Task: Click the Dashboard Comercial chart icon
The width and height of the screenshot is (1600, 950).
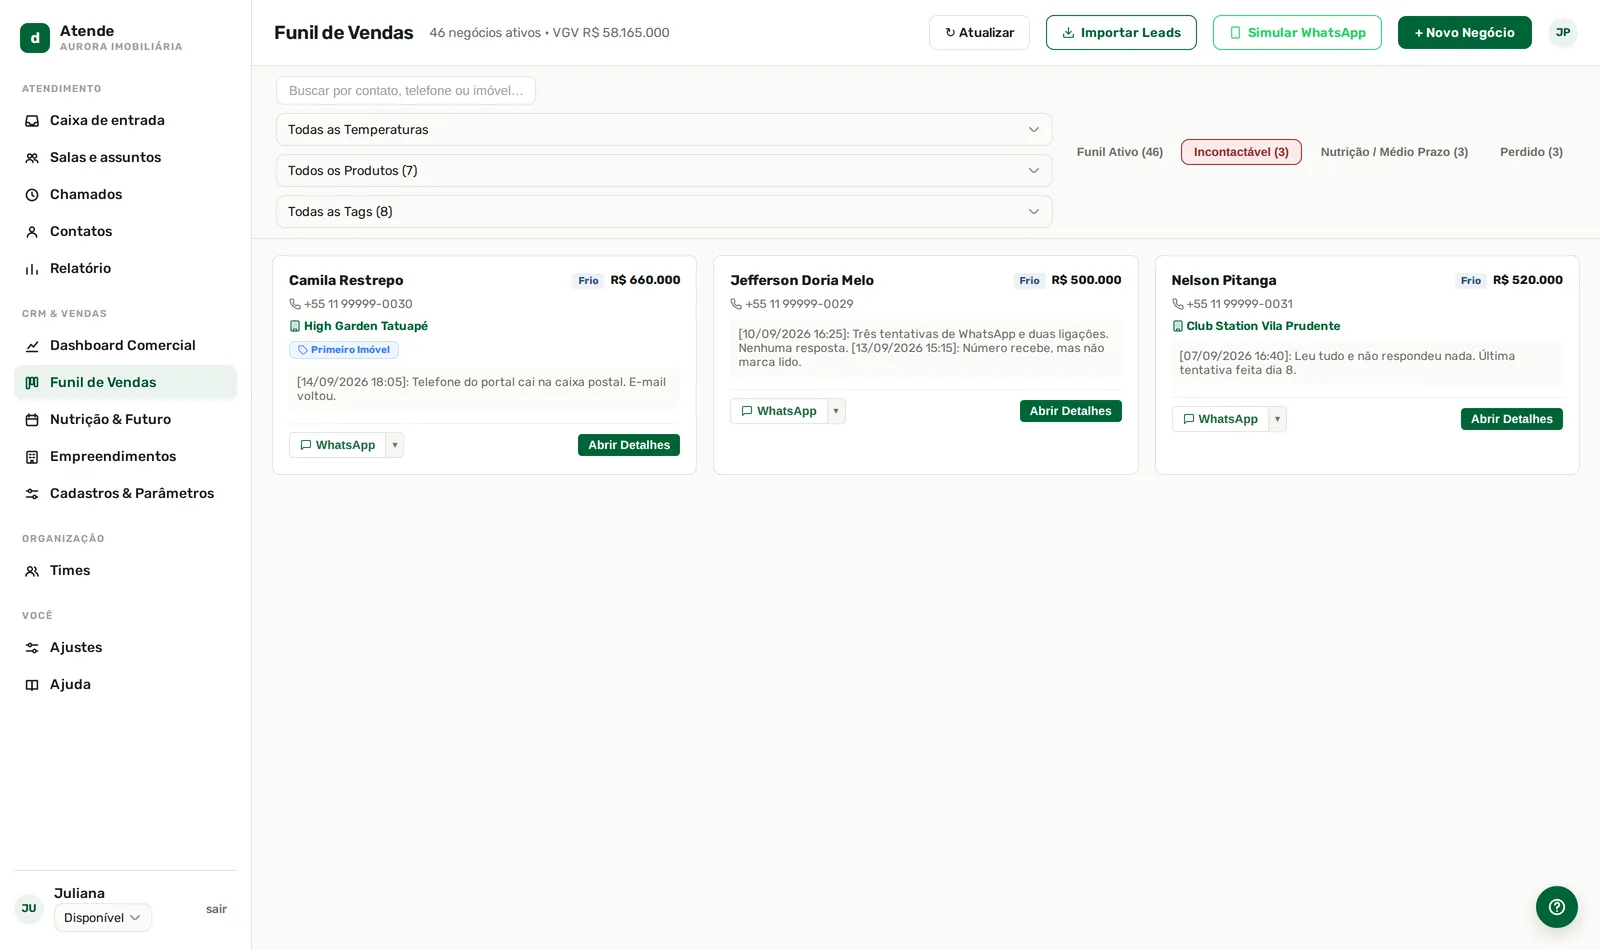Action: (32, 346)
